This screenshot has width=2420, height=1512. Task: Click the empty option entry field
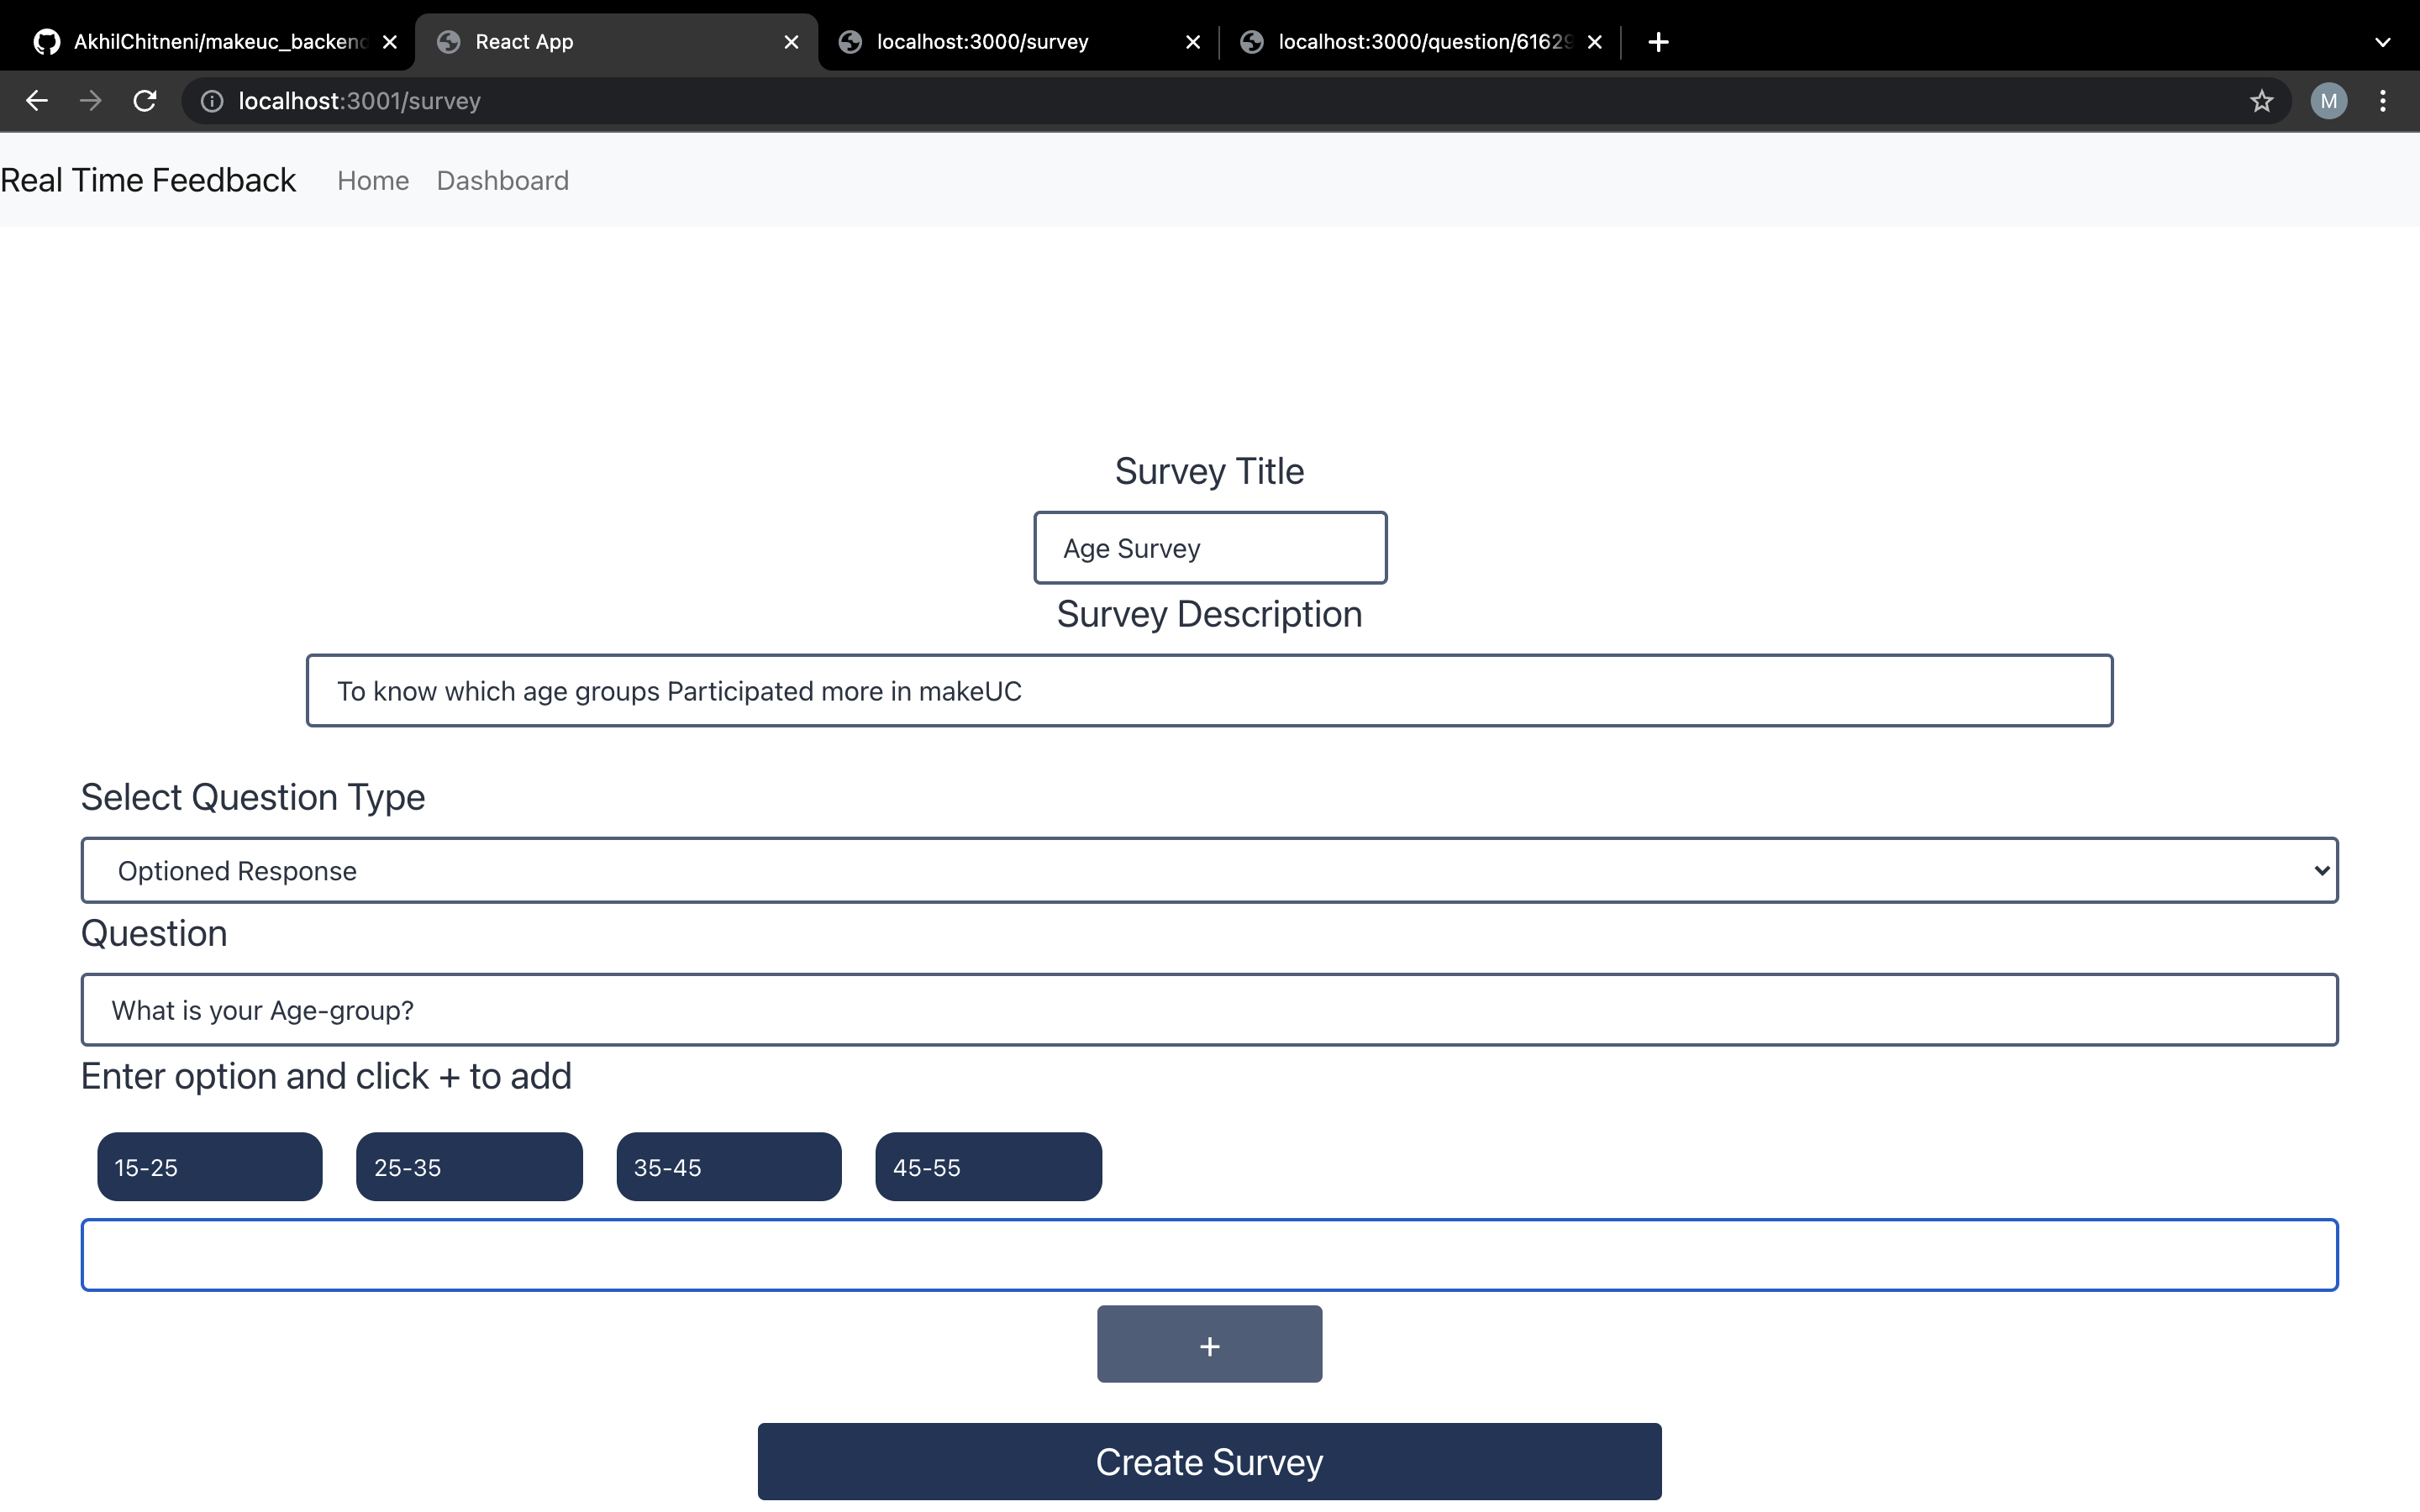[1209, 1255]
